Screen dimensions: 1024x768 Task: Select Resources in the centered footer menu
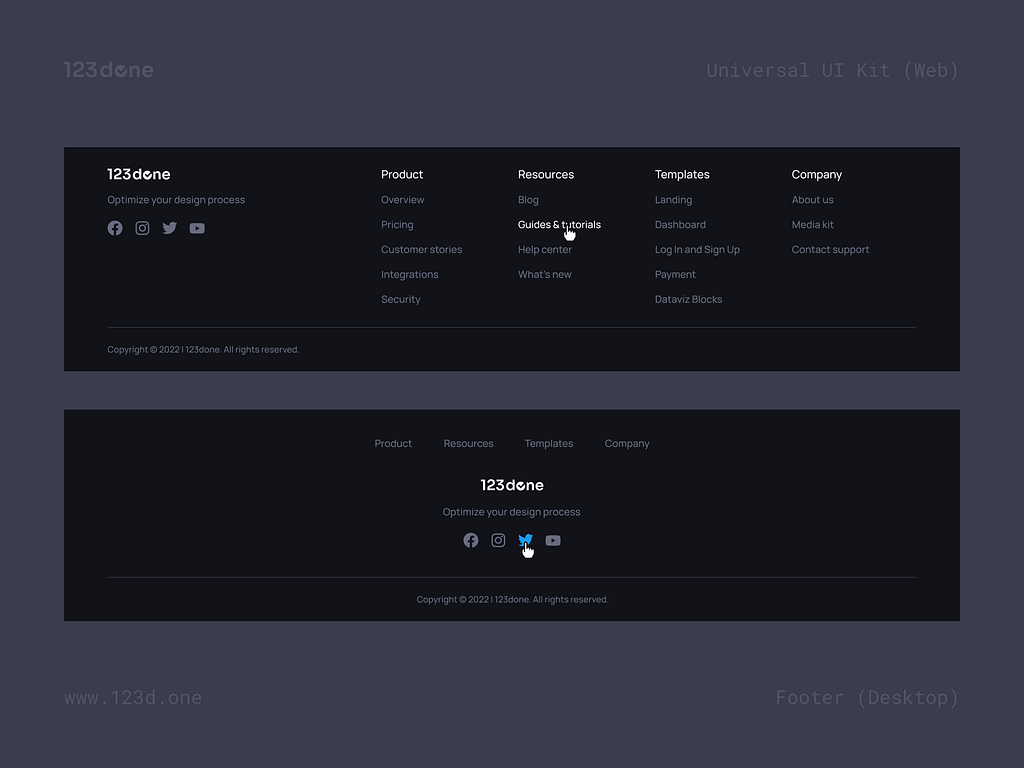468,443
